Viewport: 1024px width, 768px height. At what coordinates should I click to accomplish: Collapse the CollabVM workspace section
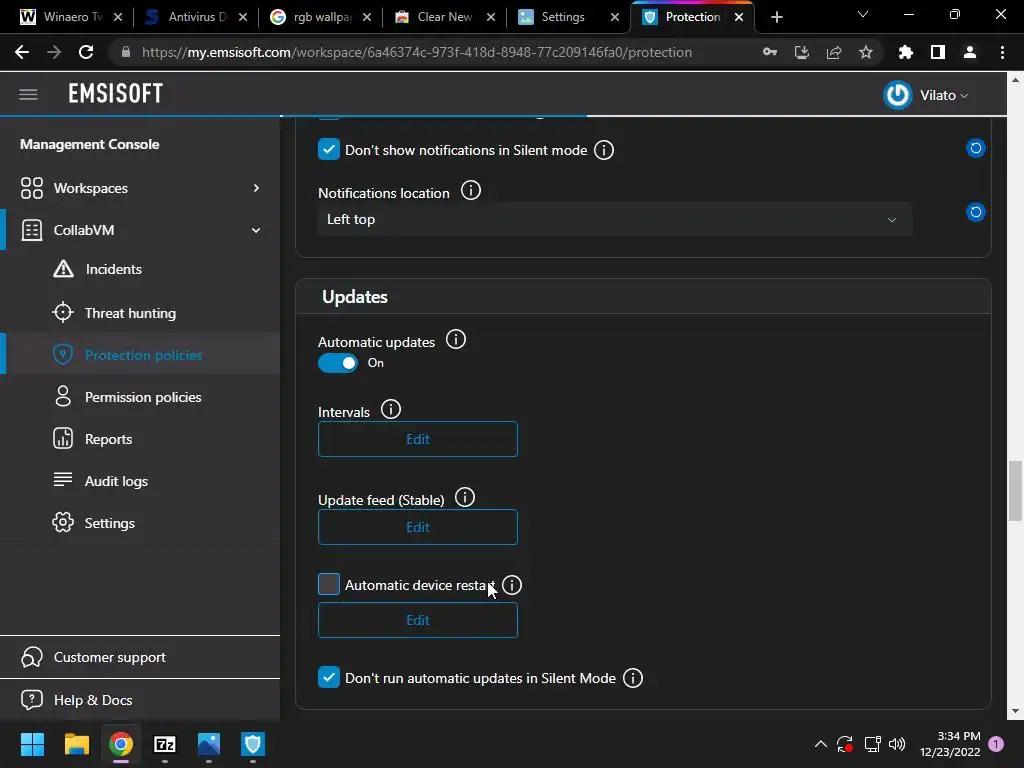[x=256, y=230]
